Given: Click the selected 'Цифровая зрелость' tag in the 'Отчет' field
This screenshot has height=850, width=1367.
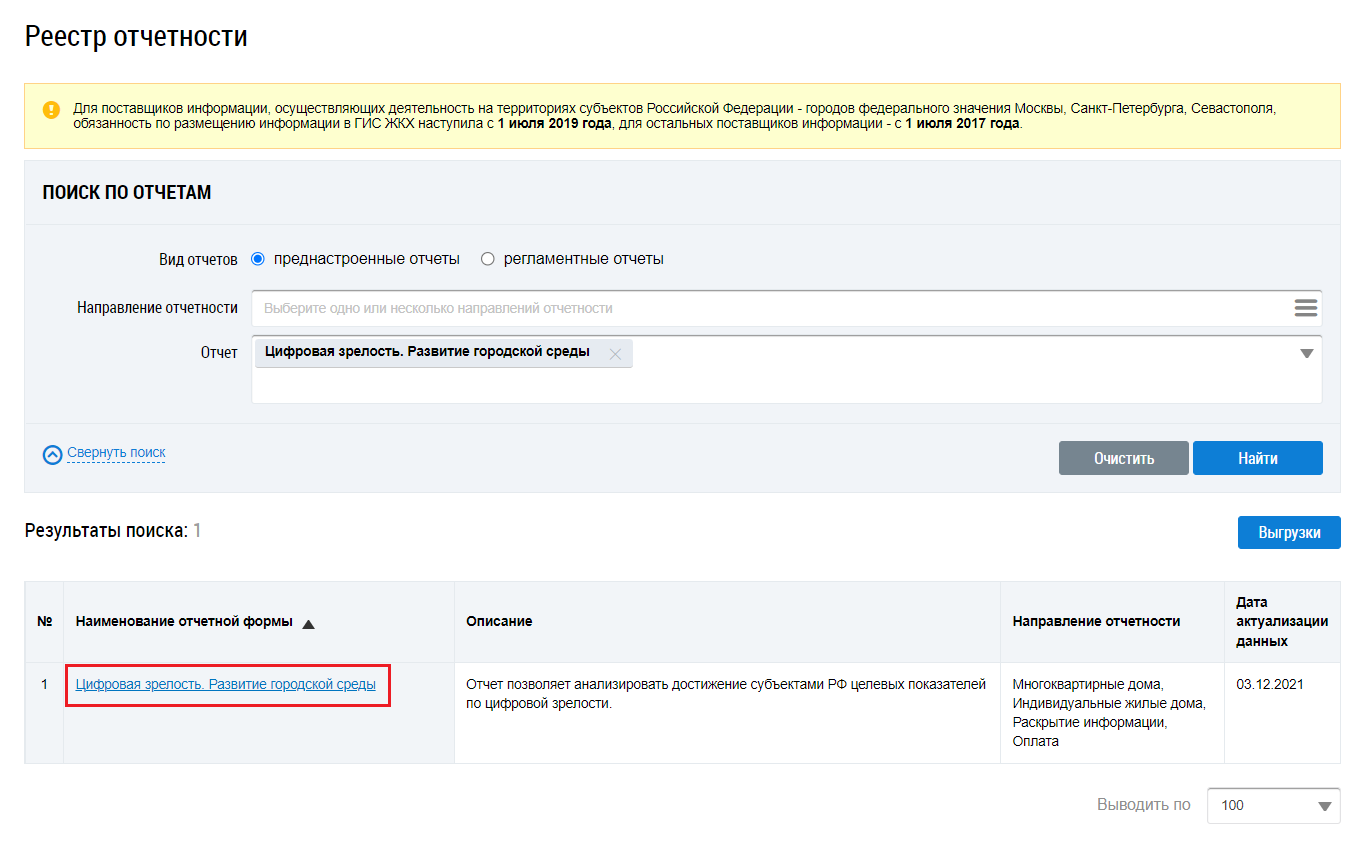Looking at the screenshot, I should (x=427, y=352).
